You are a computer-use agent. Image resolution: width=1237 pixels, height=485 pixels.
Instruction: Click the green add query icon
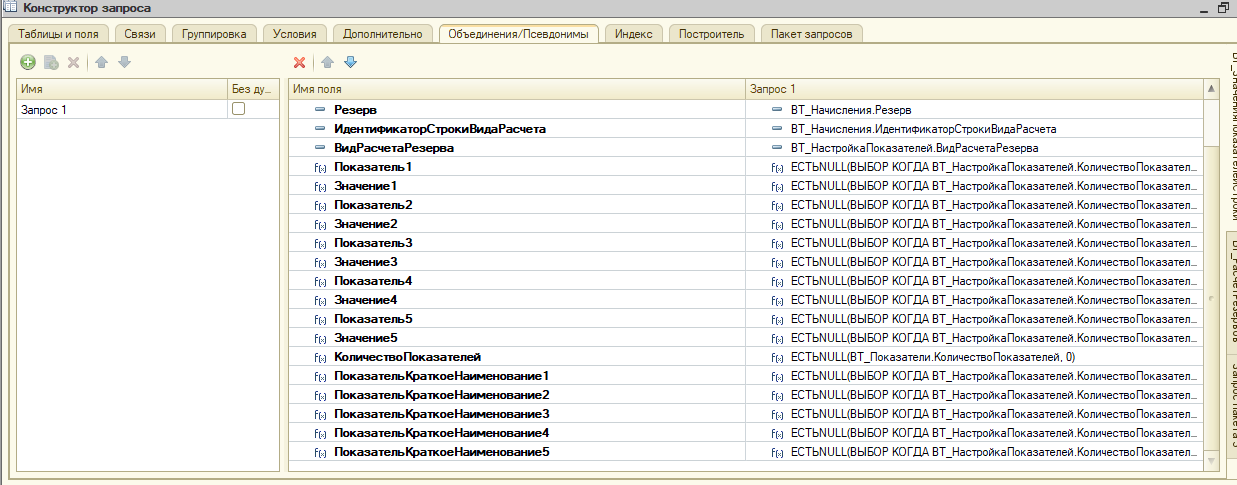pyautogui.click(x=28, y=62)
